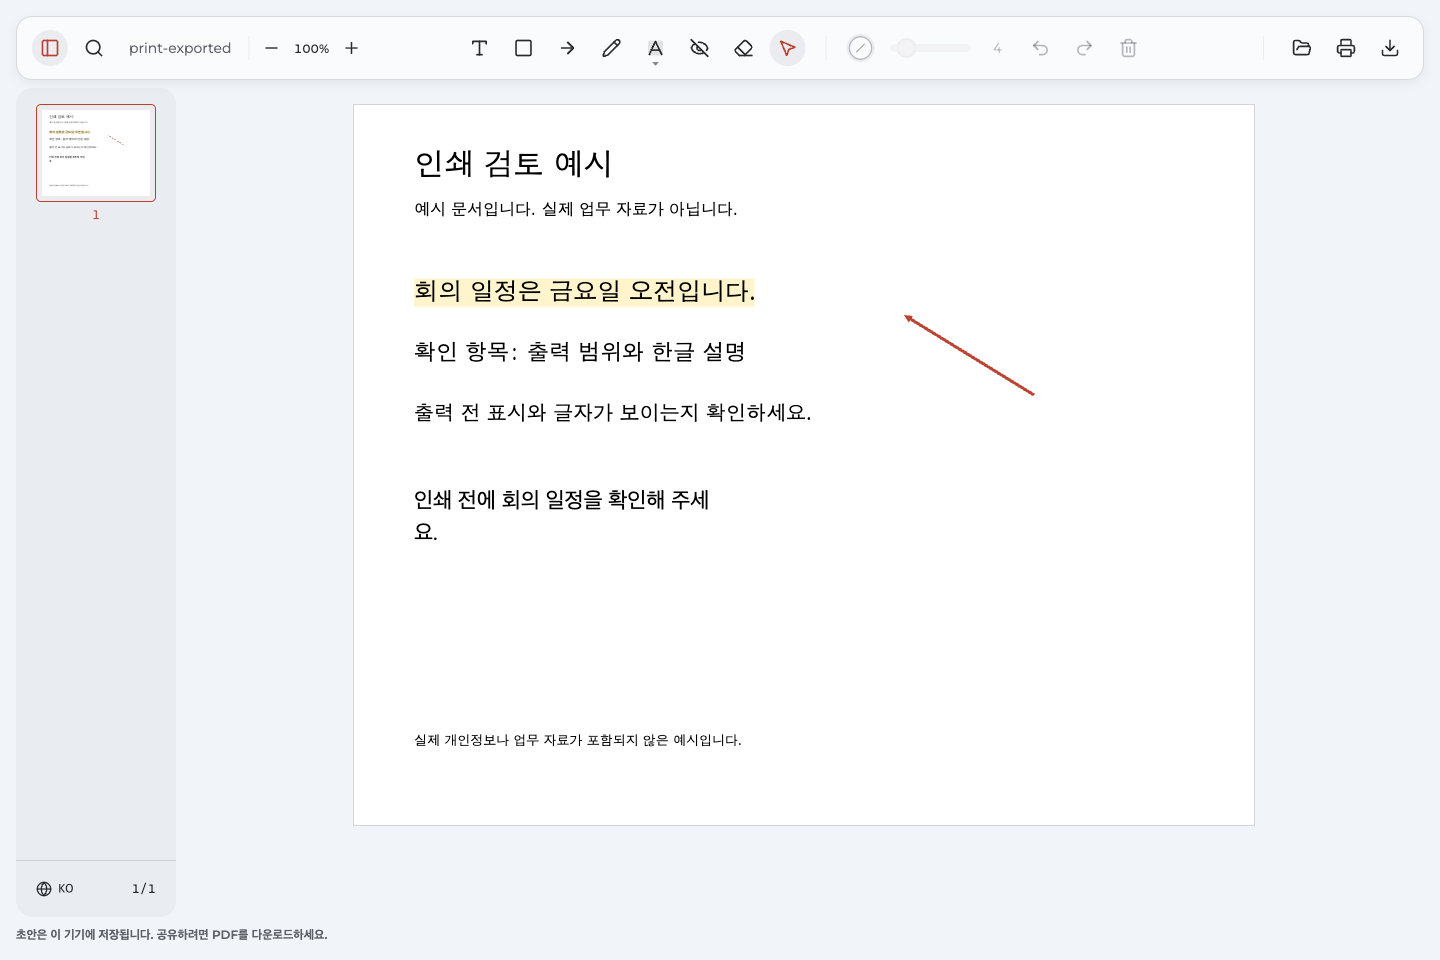
Task: Print the document
Action: (1345, 48)
